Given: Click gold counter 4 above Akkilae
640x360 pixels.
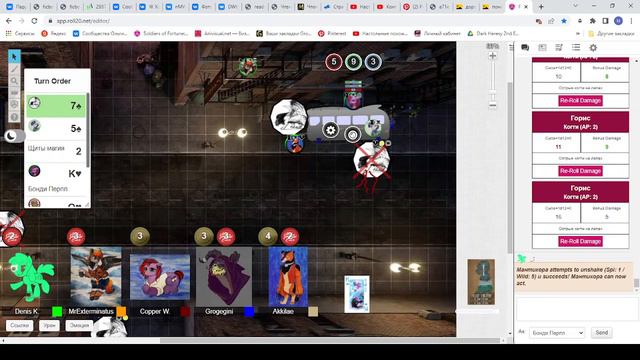Looking at the screenshot, I should tap(268, 236).
